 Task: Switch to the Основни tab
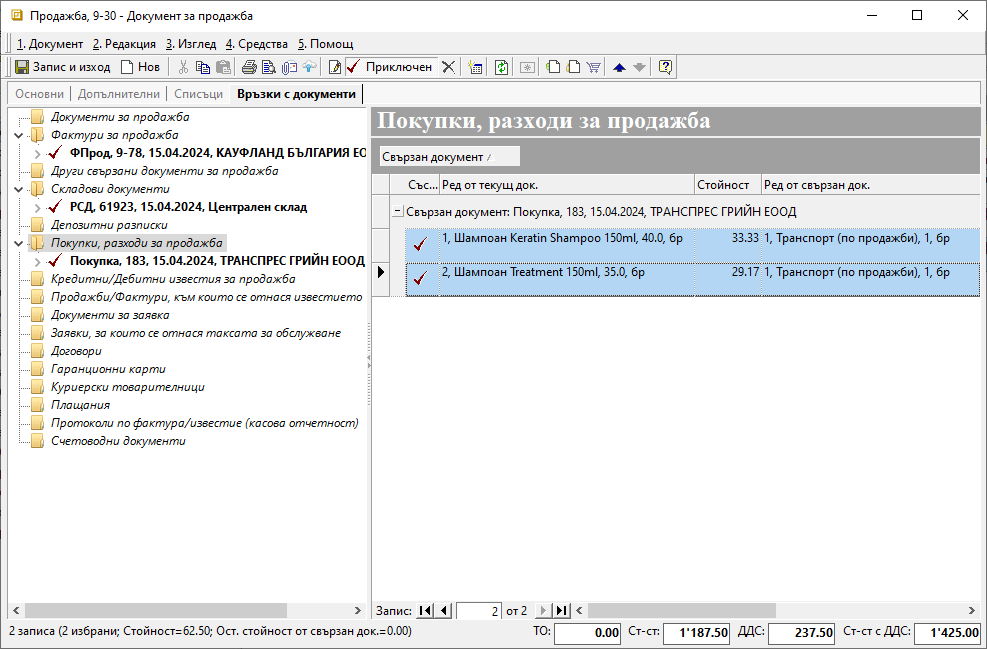39,94
